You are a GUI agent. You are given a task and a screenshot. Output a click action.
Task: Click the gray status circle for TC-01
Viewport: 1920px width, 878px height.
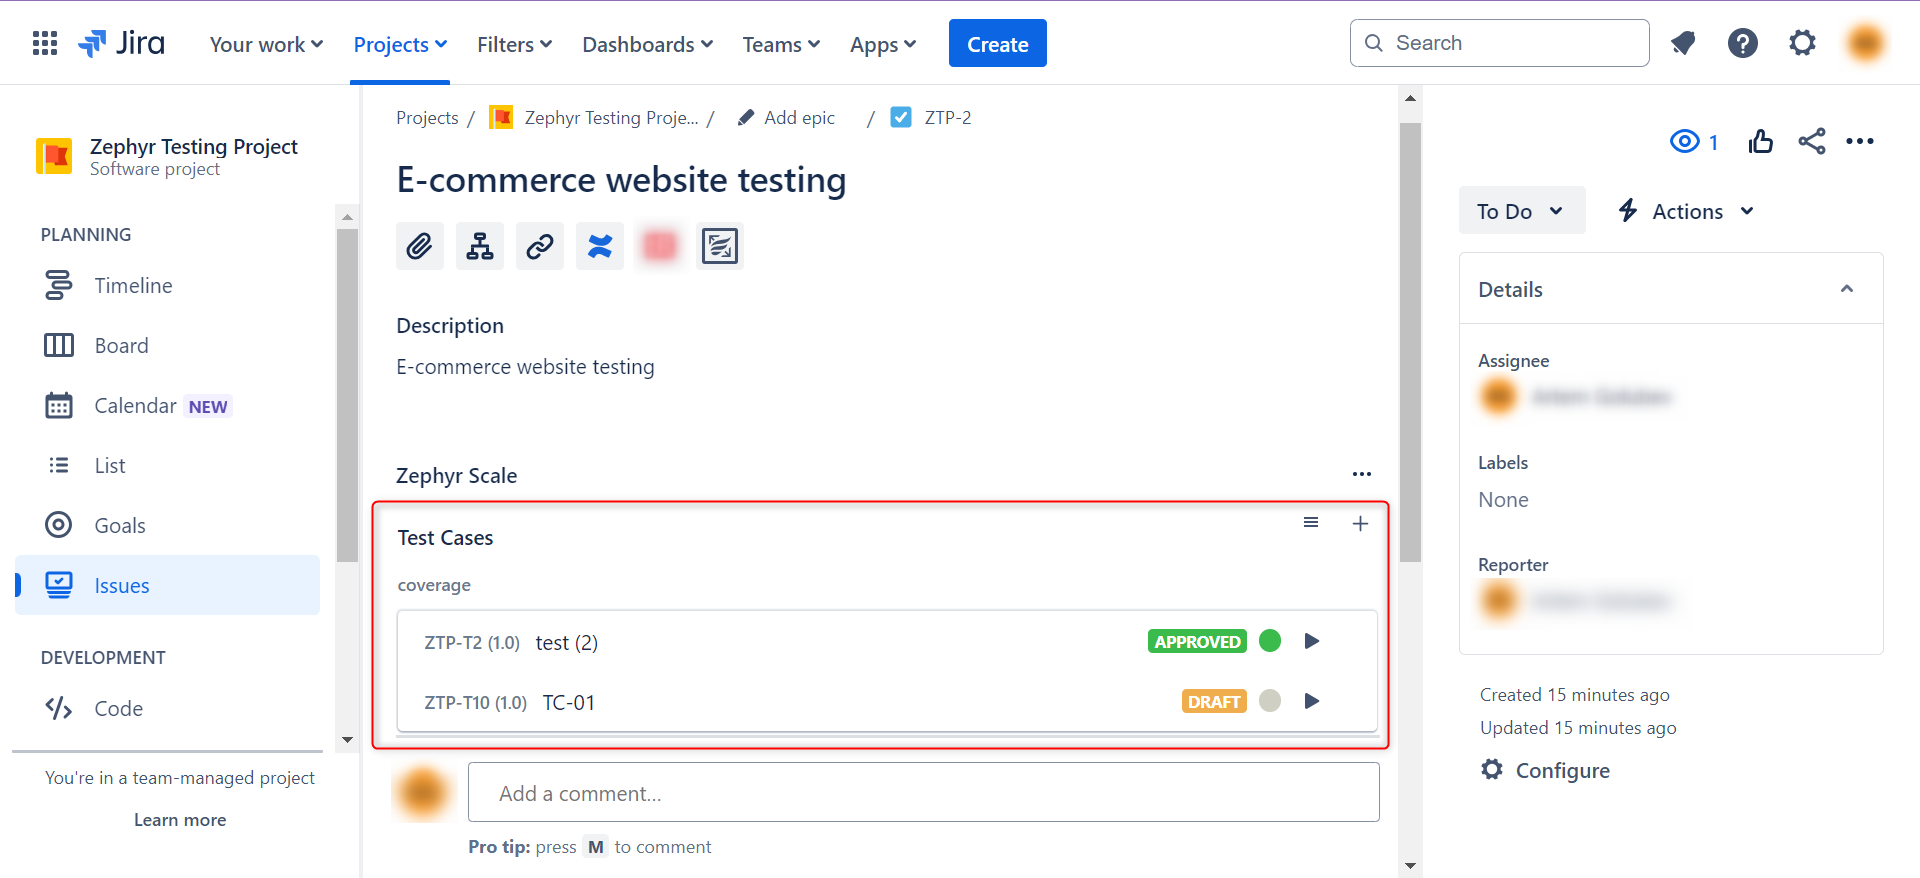(x=1270, y=701)
